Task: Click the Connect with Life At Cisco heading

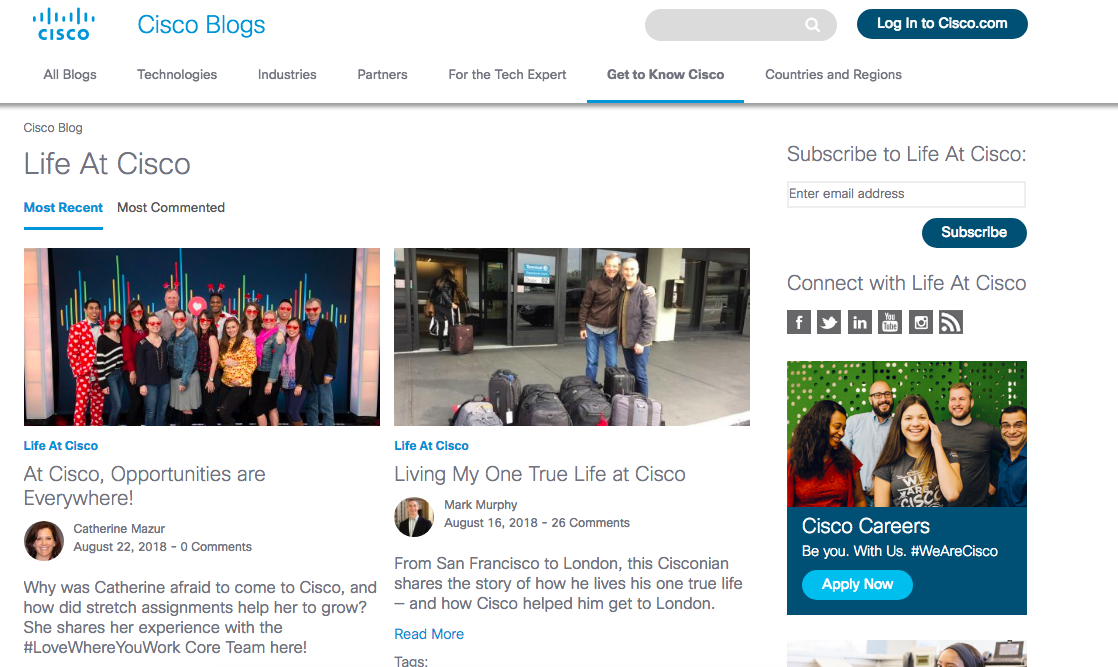Action: [906, 283]
